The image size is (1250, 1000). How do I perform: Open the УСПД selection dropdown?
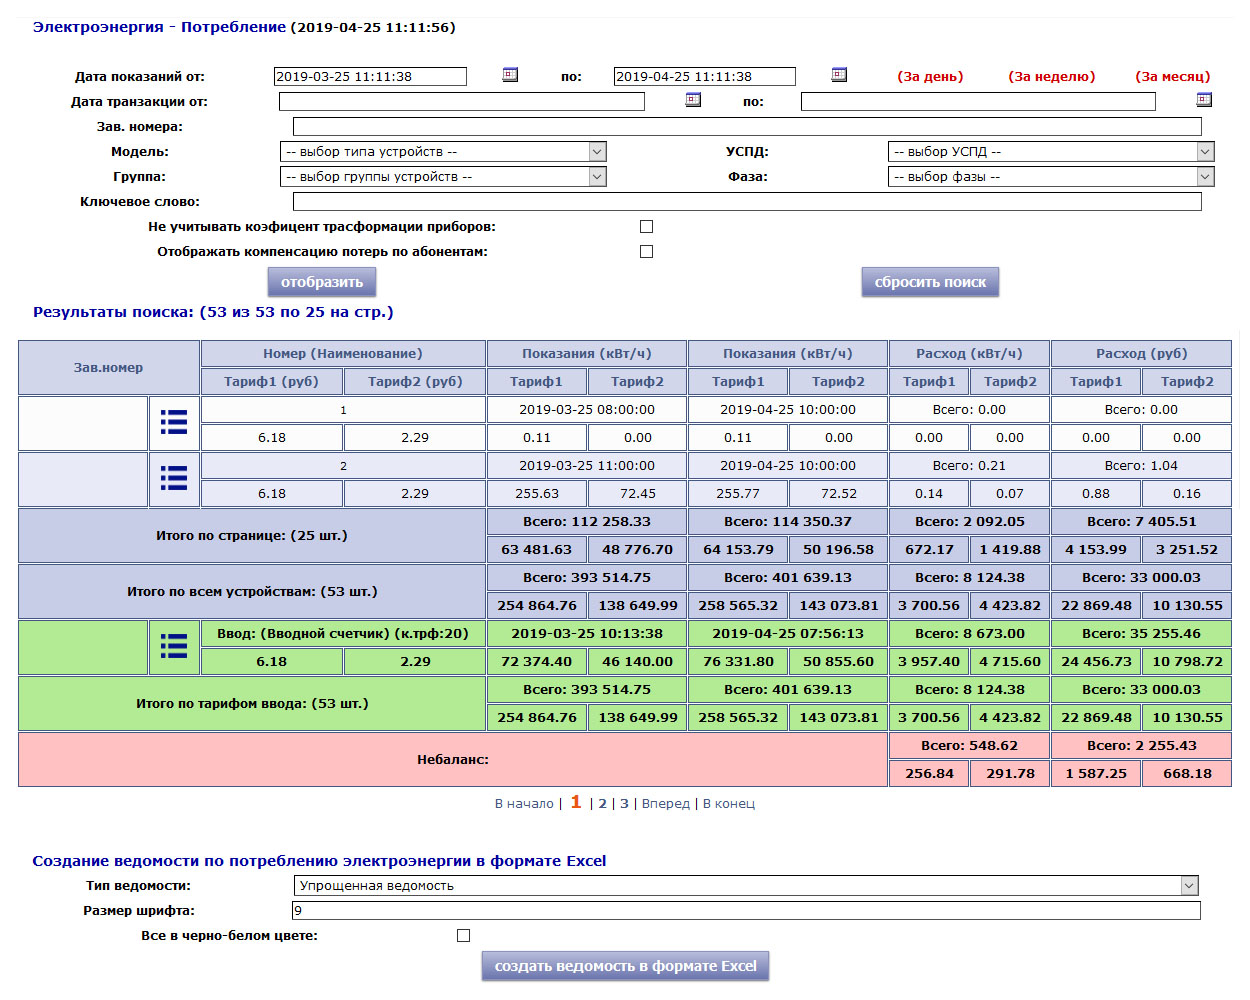pyautogui.click(x=1050, y=152)
